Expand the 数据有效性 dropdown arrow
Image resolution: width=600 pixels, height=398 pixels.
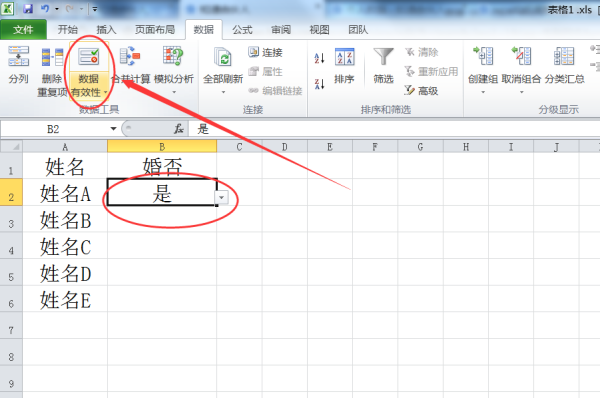(106, 92)
